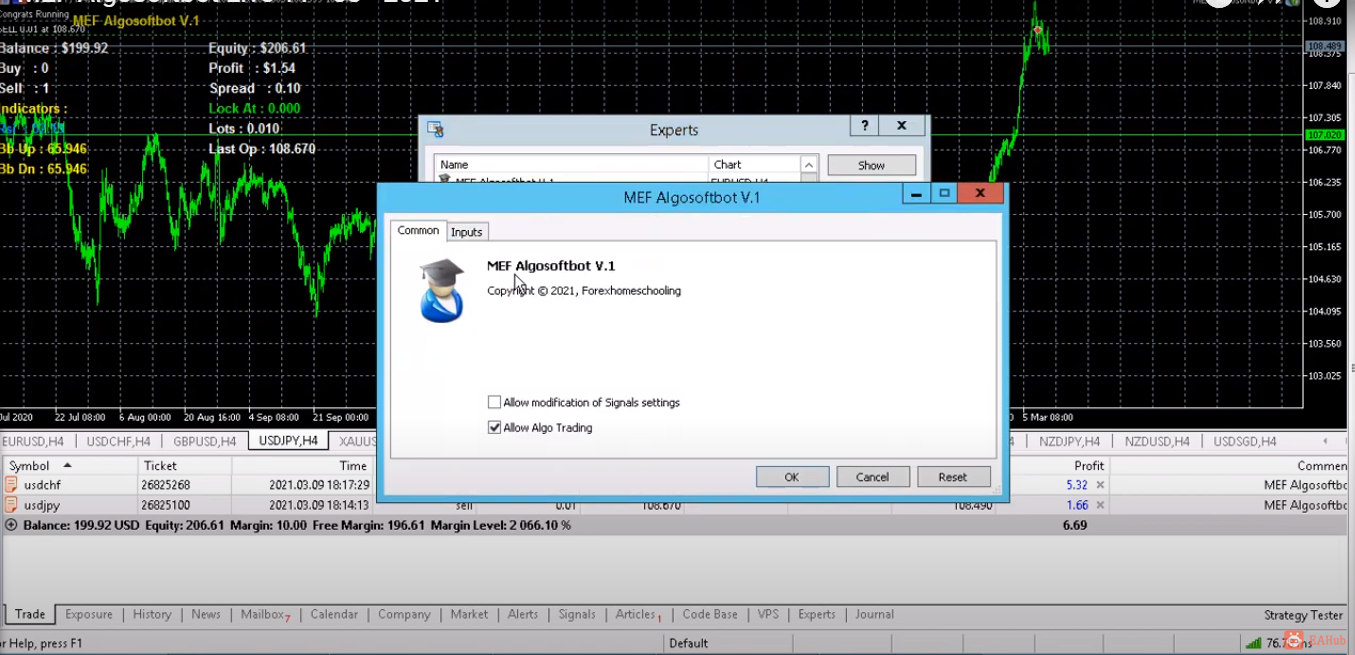Viewport: 1355px width, 655px height.
Task: Click ticket number 26825268
Action: pyautogui.click(x=166, y=485)
